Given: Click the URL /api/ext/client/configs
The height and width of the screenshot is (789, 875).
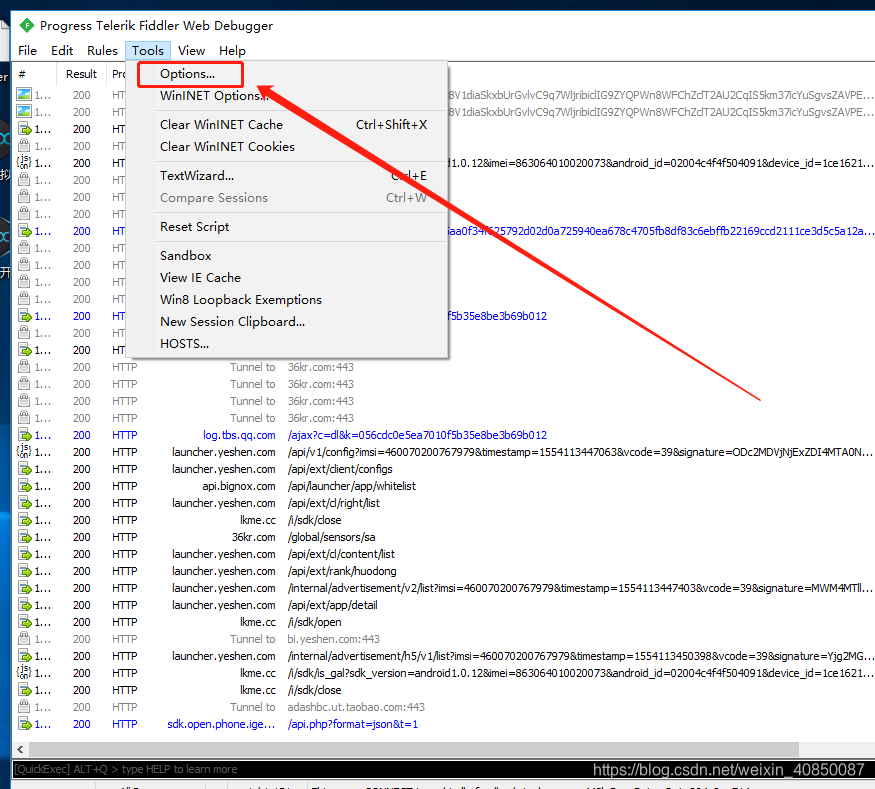Looking at the screenshot, I should (340, 469).
